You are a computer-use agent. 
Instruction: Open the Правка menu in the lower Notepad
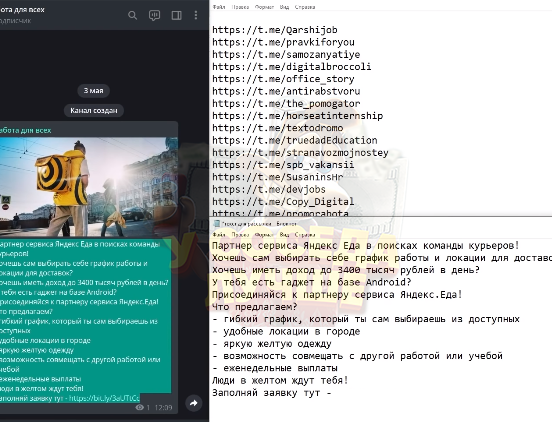click(240, 234)
